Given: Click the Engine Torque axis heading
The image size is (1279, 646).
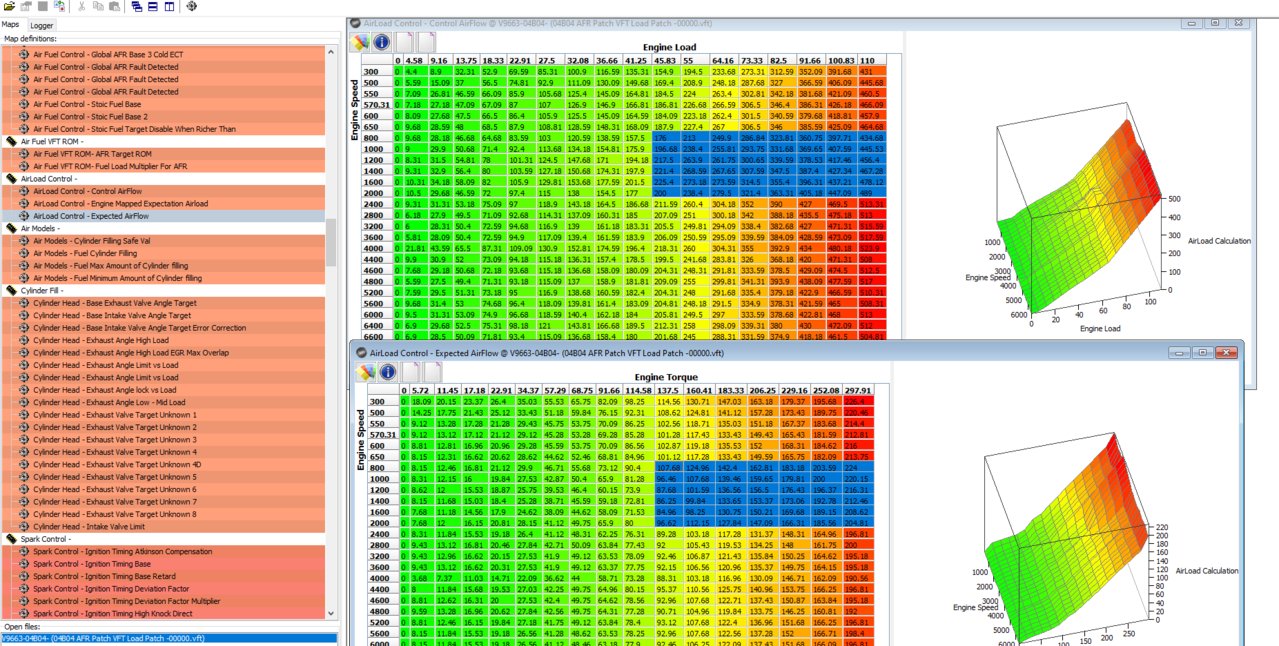Looking at the screenshot, I should coord(666,376).
